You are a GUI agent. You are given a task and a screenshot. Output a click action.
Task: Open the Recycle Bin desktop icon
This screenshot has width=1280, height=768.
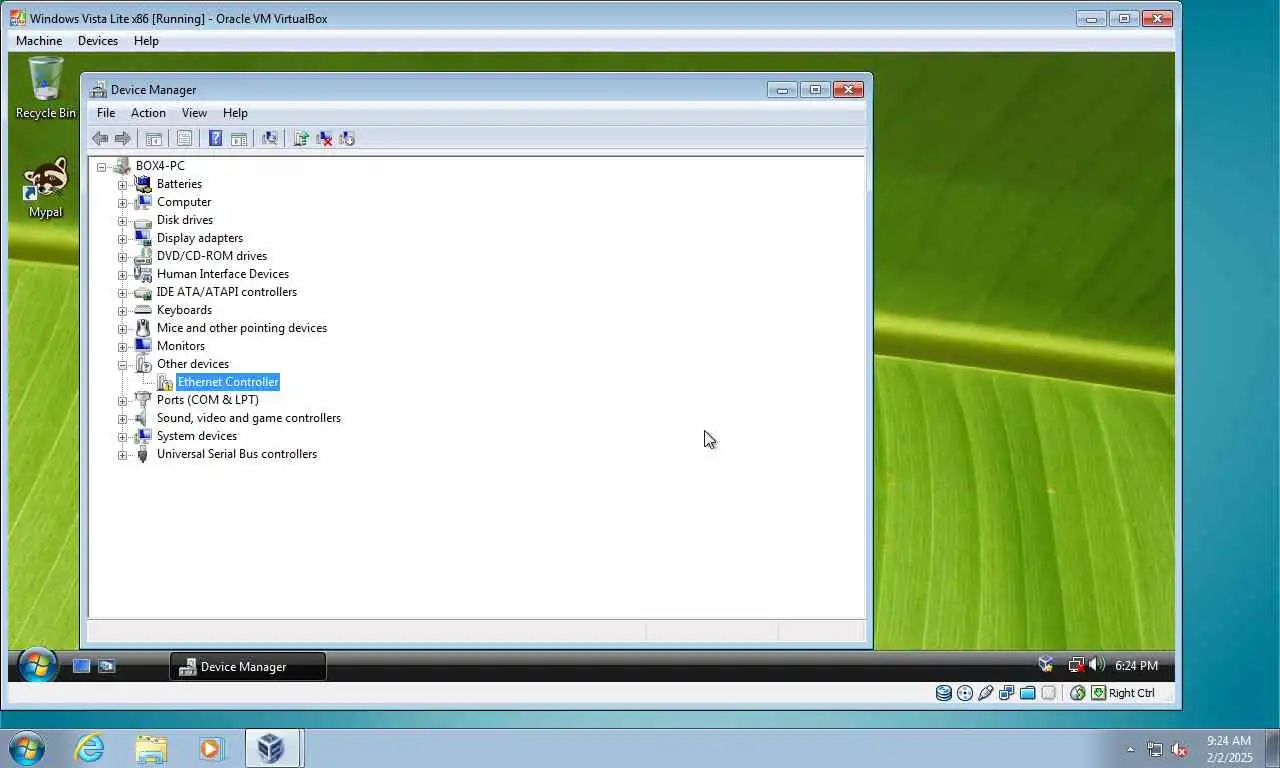pyautogui.click(x=45, y=88)
